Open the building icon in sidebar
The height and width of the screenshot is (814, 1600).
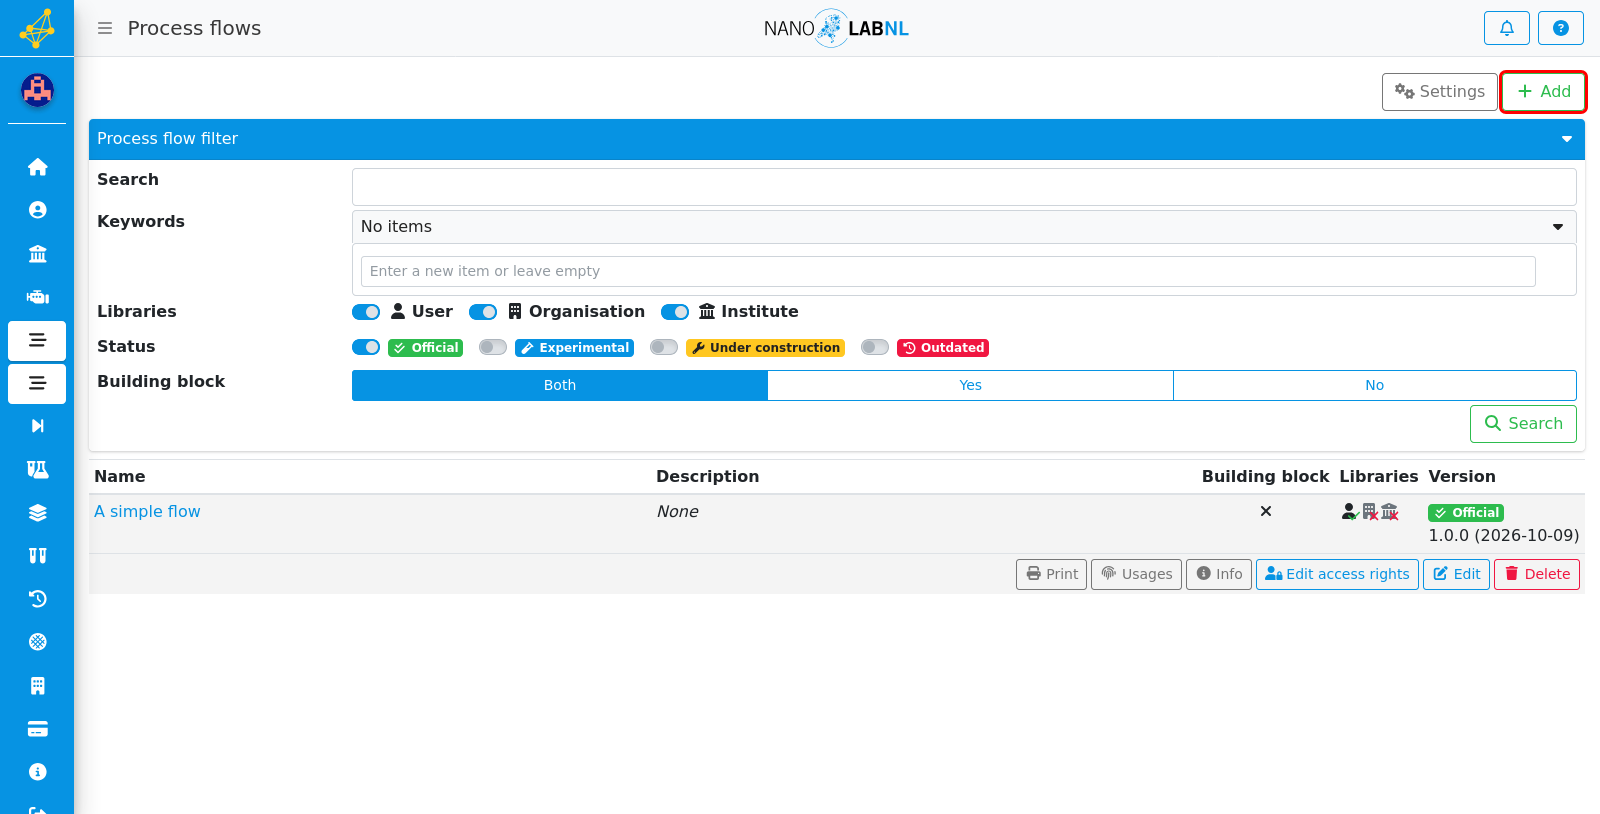coord(37,686)
